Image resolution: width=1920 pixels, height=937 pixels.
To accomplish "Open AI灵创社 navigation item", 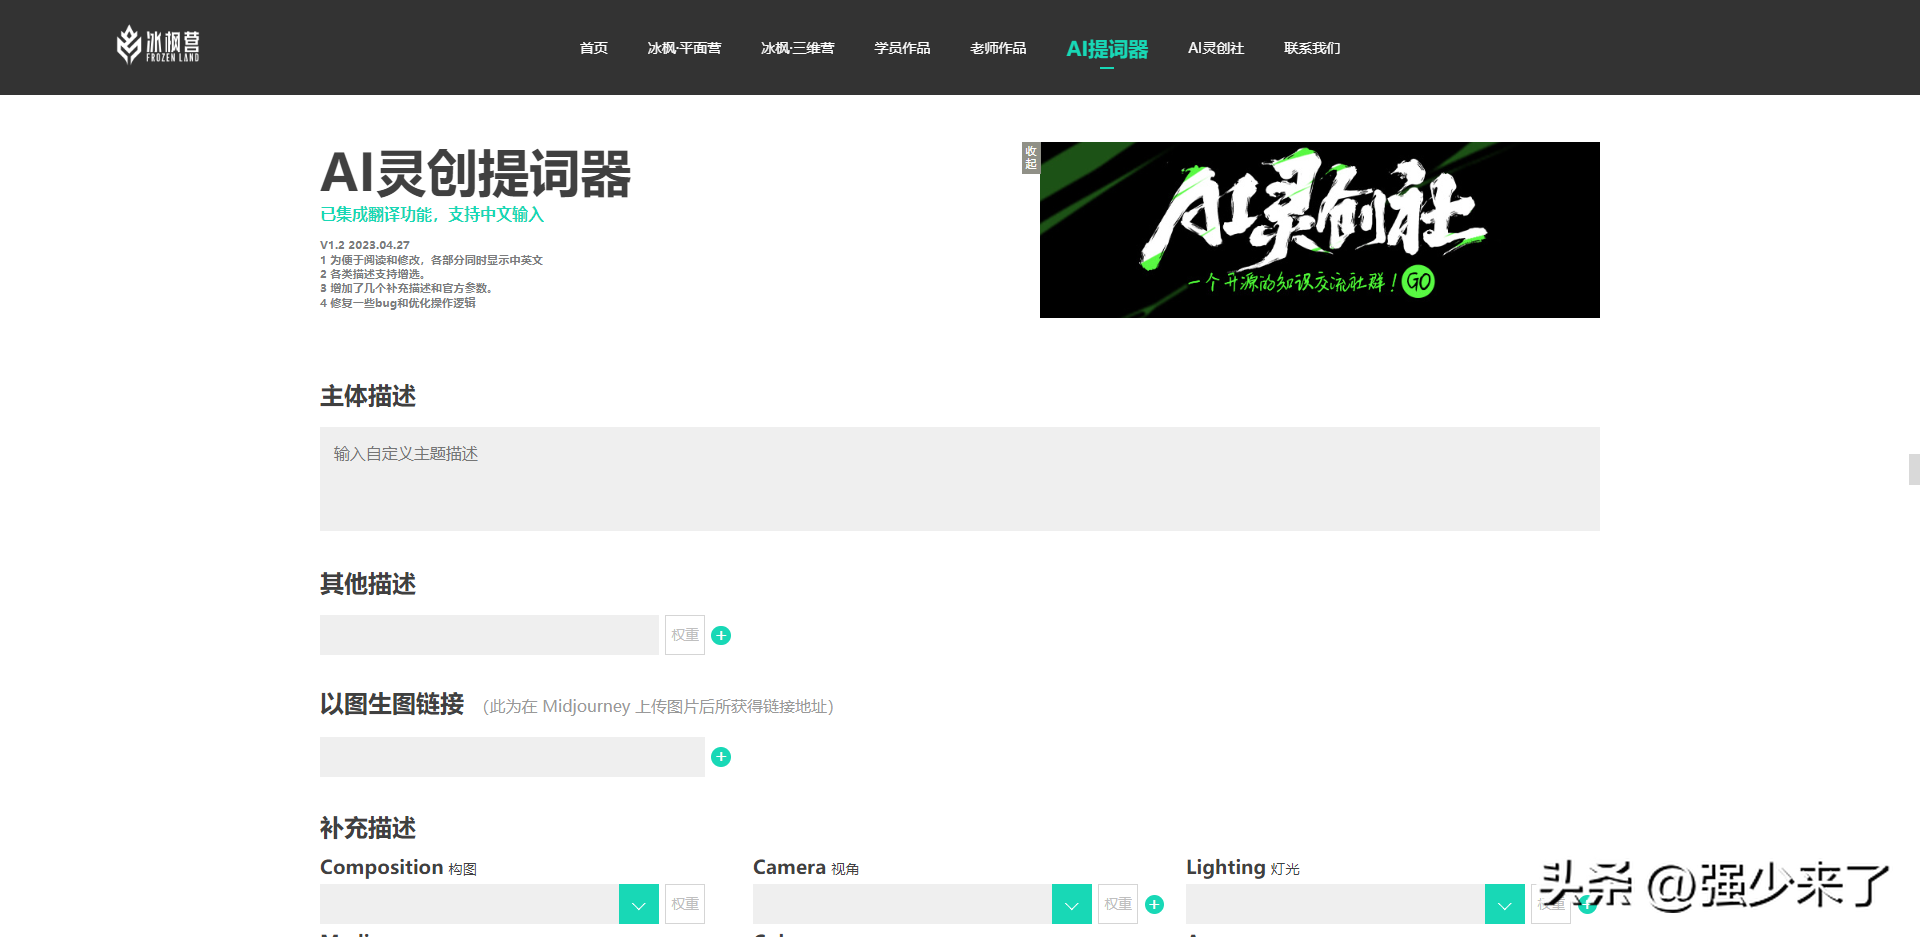I will [1216, 48].
